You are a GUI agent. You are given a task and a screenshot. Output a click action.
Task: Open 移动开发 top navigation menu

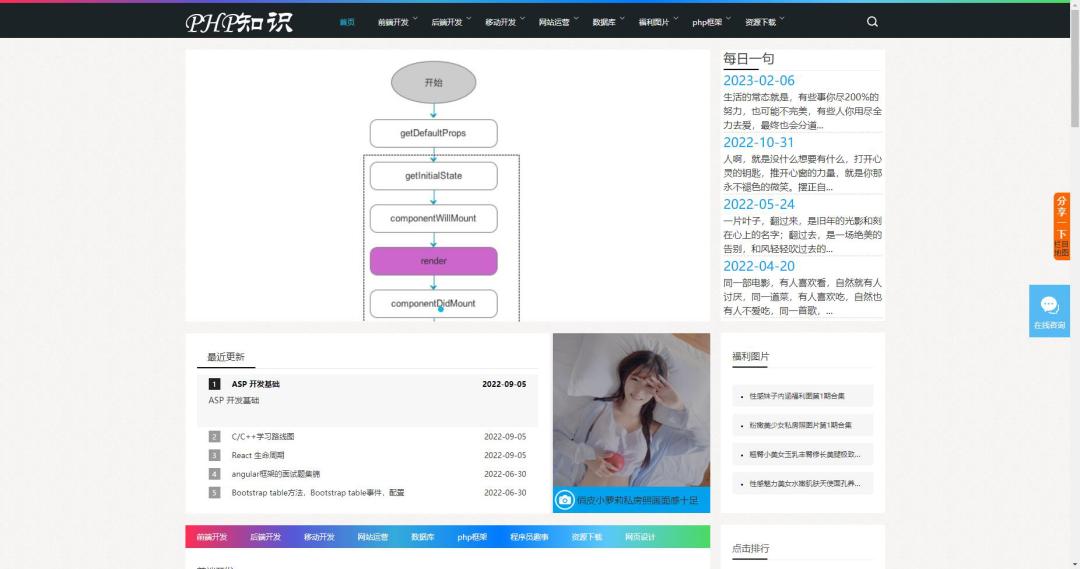pos(501,22)
